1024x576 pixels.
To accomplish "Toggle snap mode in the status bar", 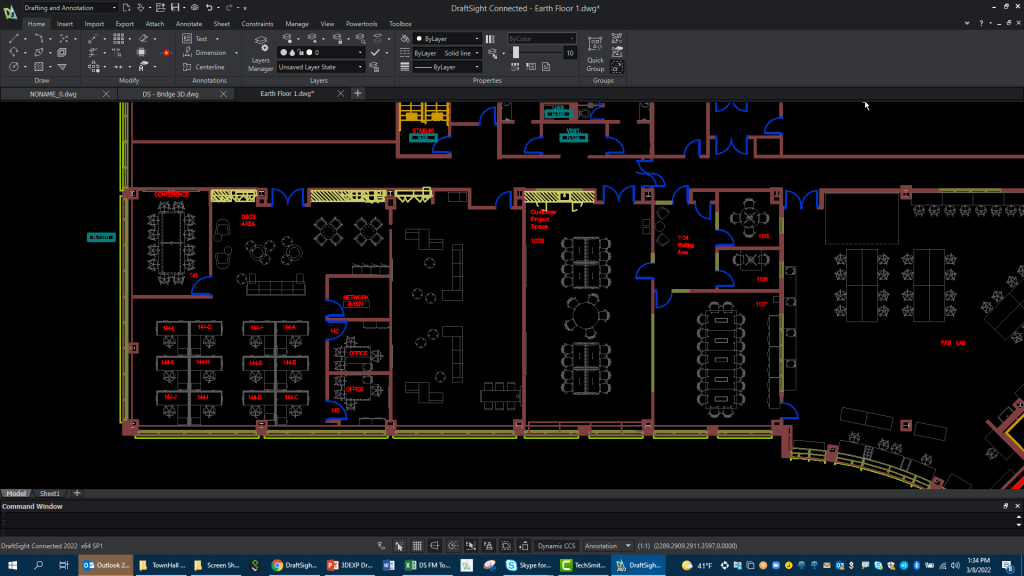I will pos(397,545).
